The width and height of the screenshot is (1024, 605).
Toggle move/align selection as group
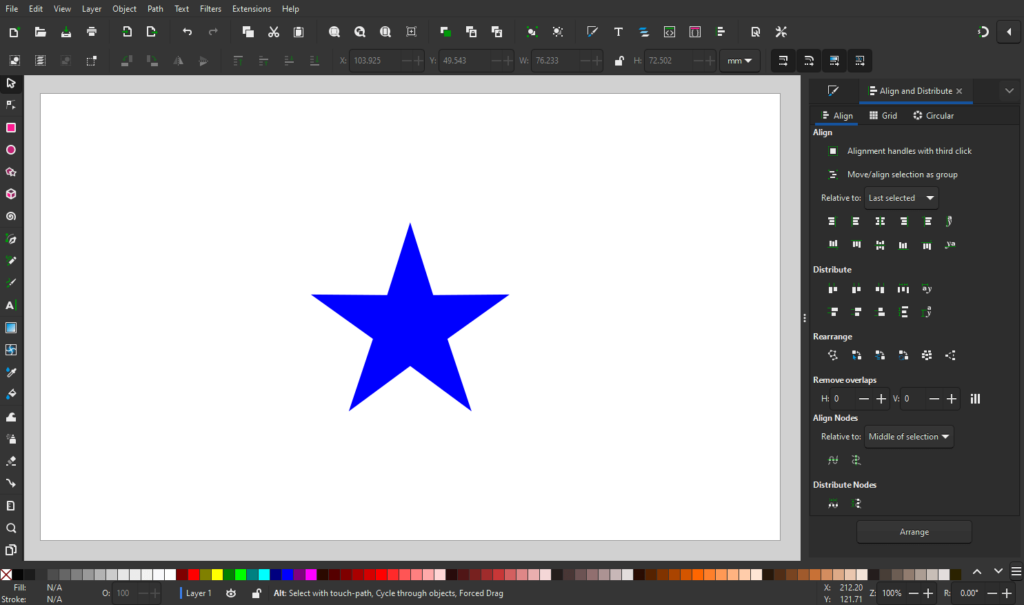click(832, 173)
